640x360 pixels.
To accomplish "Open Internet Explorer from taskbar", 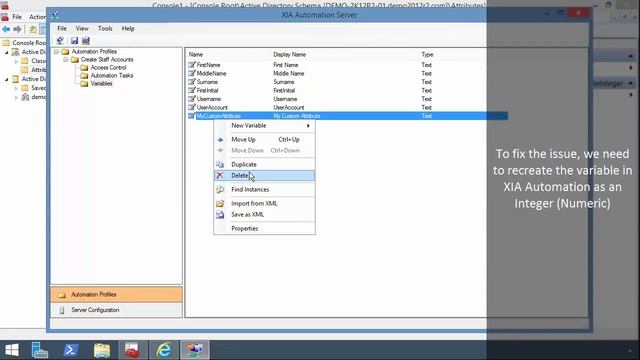I will (164, 350).
